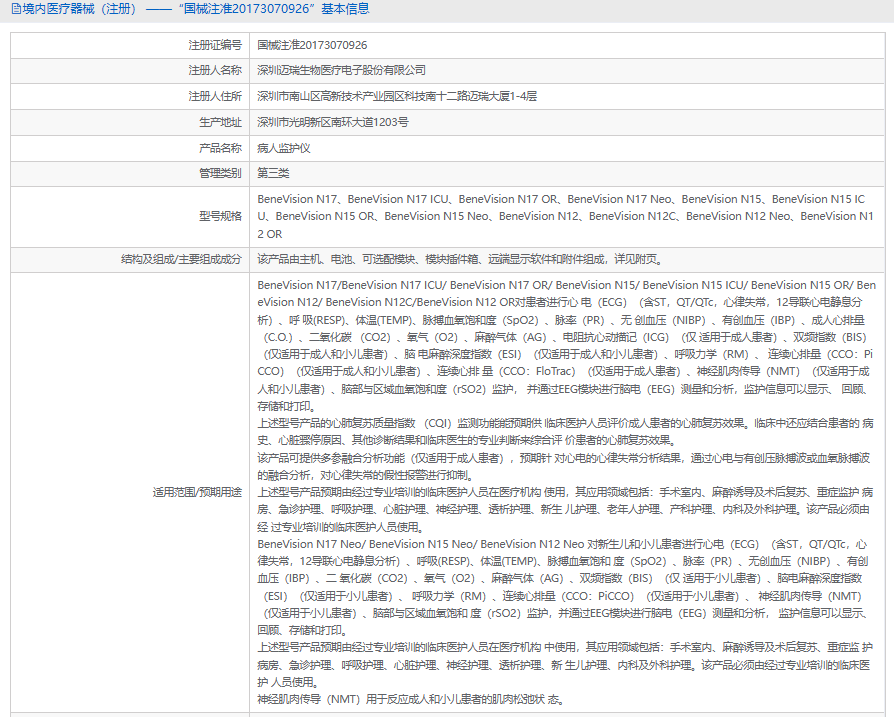Click the 型号规格 label
Viewport: 894px width, 717px height.
(x=220, y=216)
